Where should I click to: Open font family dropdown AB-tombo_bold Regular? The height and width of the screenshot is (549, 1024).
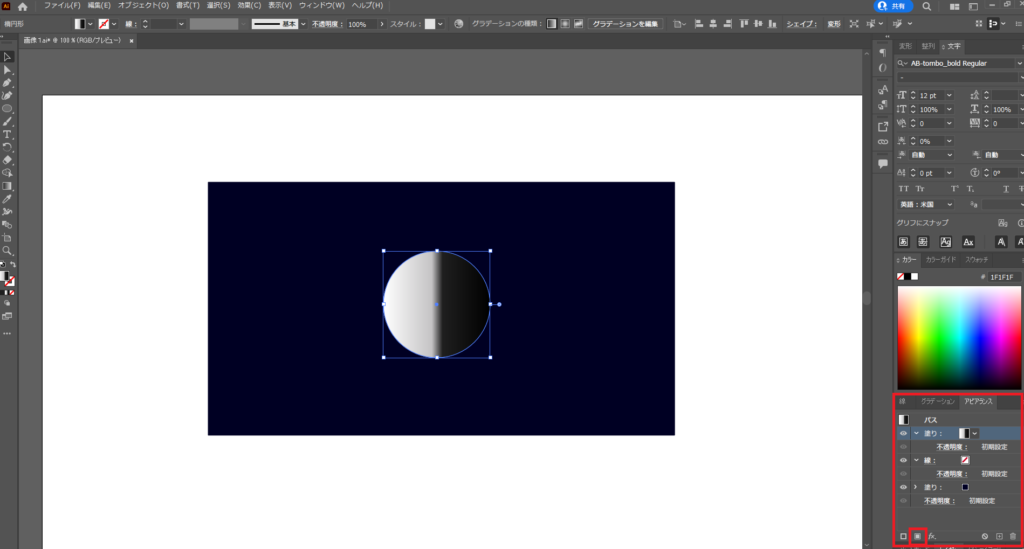tap(1019, 63)
